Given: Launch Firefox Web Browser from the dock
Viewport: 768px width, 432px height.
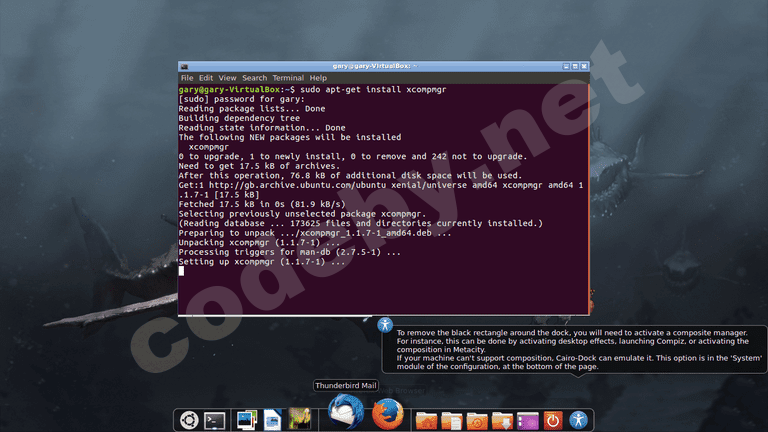Looking at the screenshot, I should [x=387, y=414].
